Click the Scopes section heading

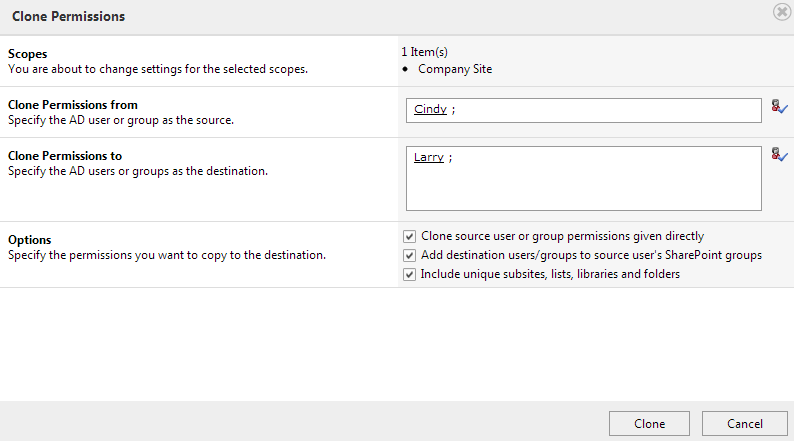point(27,54)
